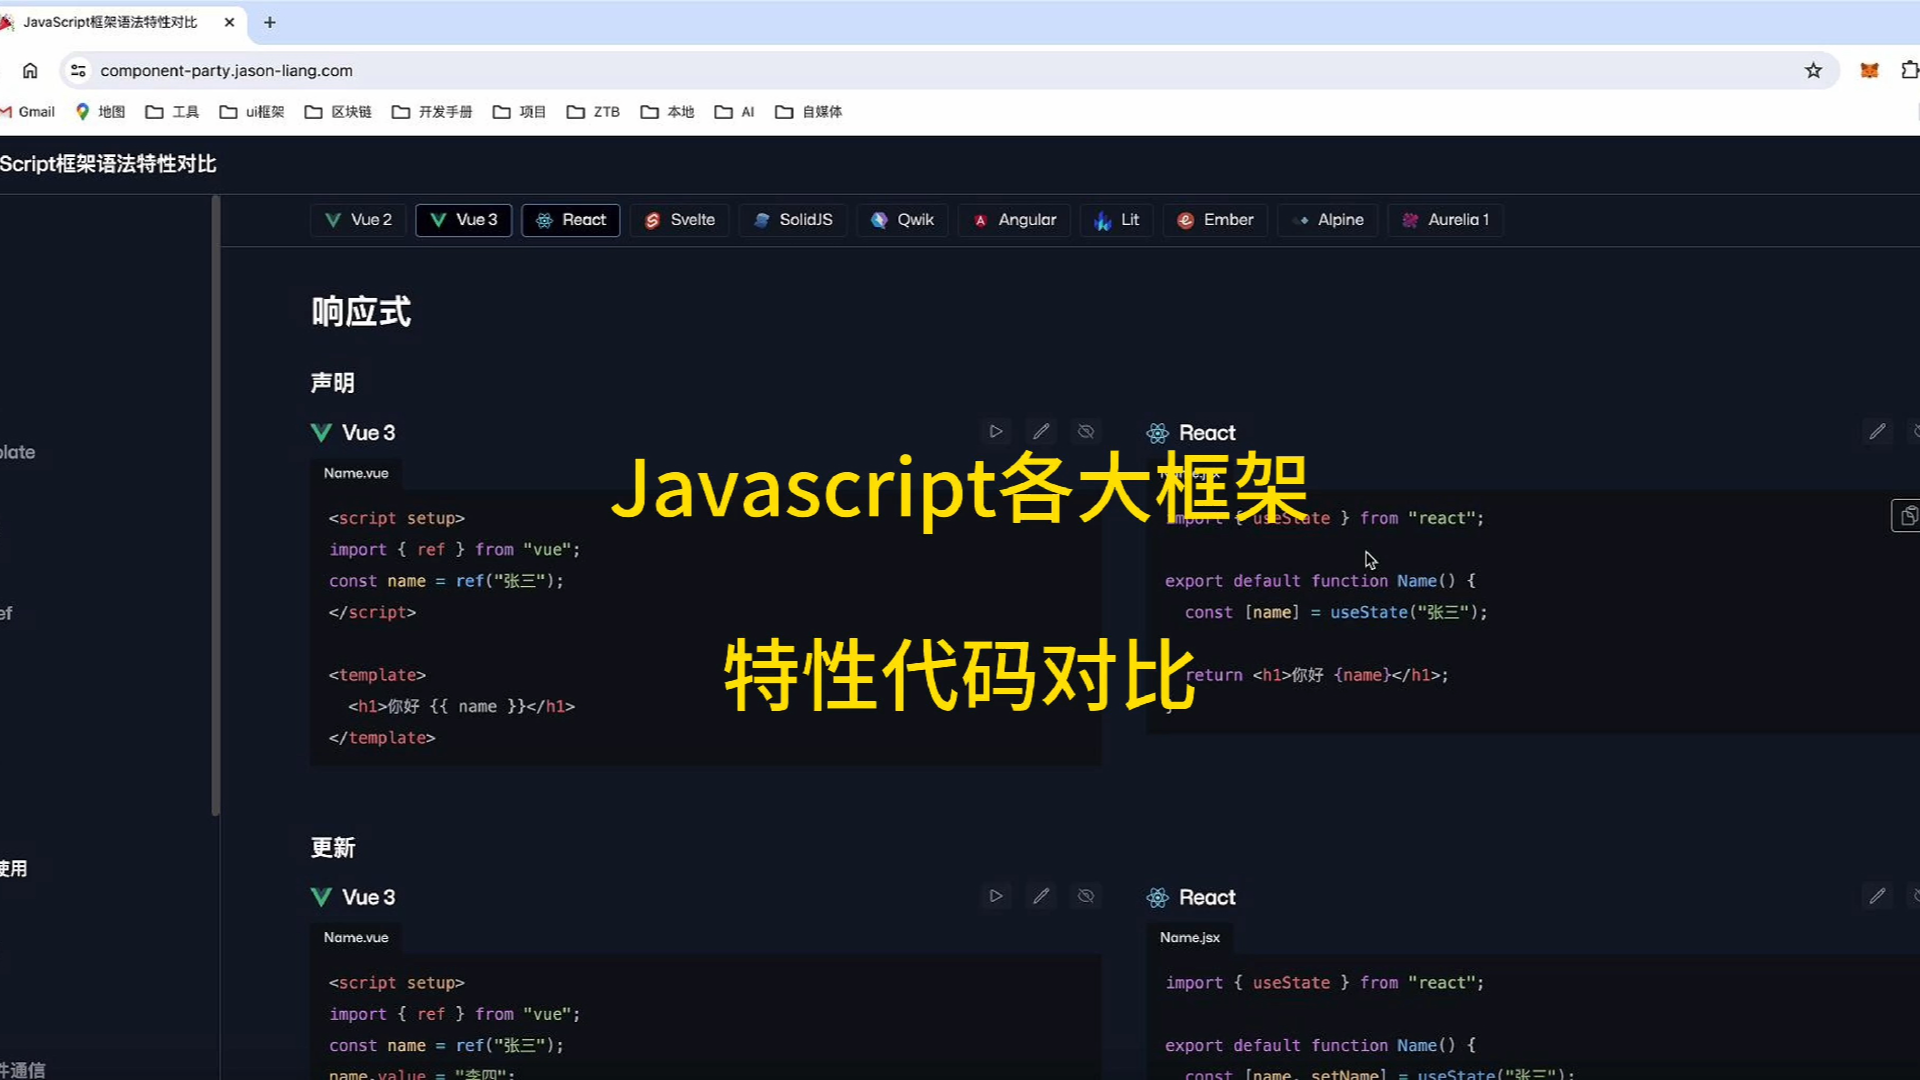Screen dimensions: 1920x1080
Task: Toggle the Vue 2 framework button
Action: [x=358, y=220]
